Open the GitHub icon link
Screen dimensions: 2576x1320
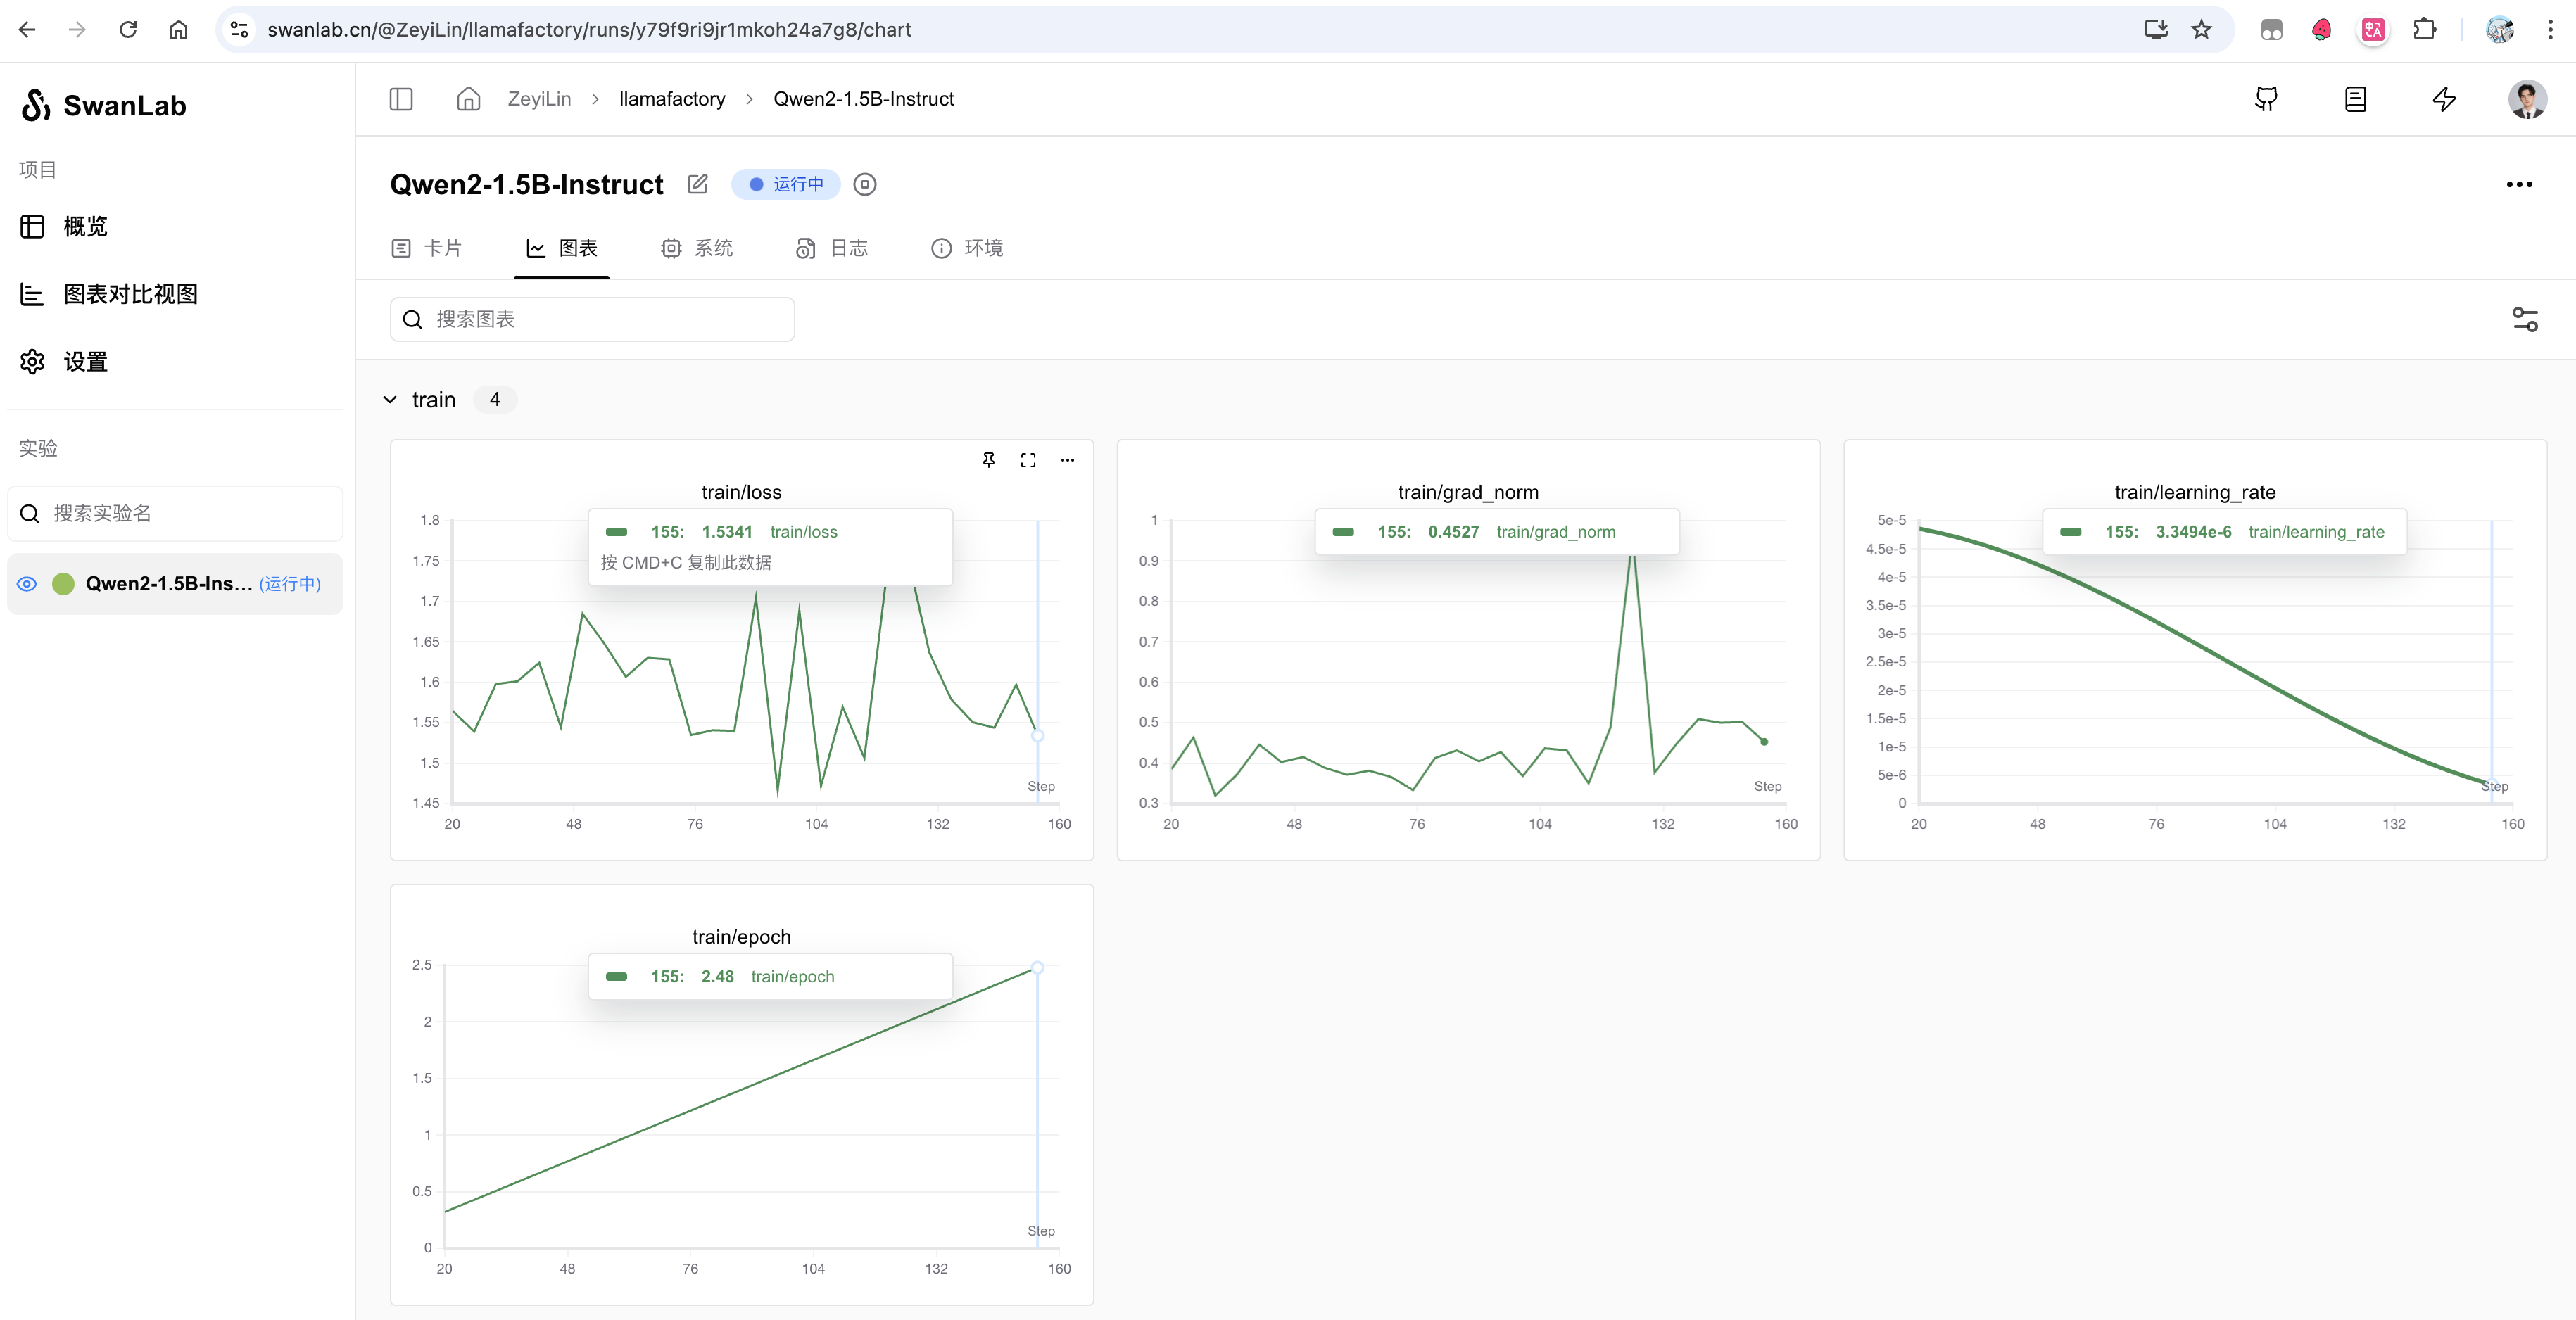tap(2266, 99)
